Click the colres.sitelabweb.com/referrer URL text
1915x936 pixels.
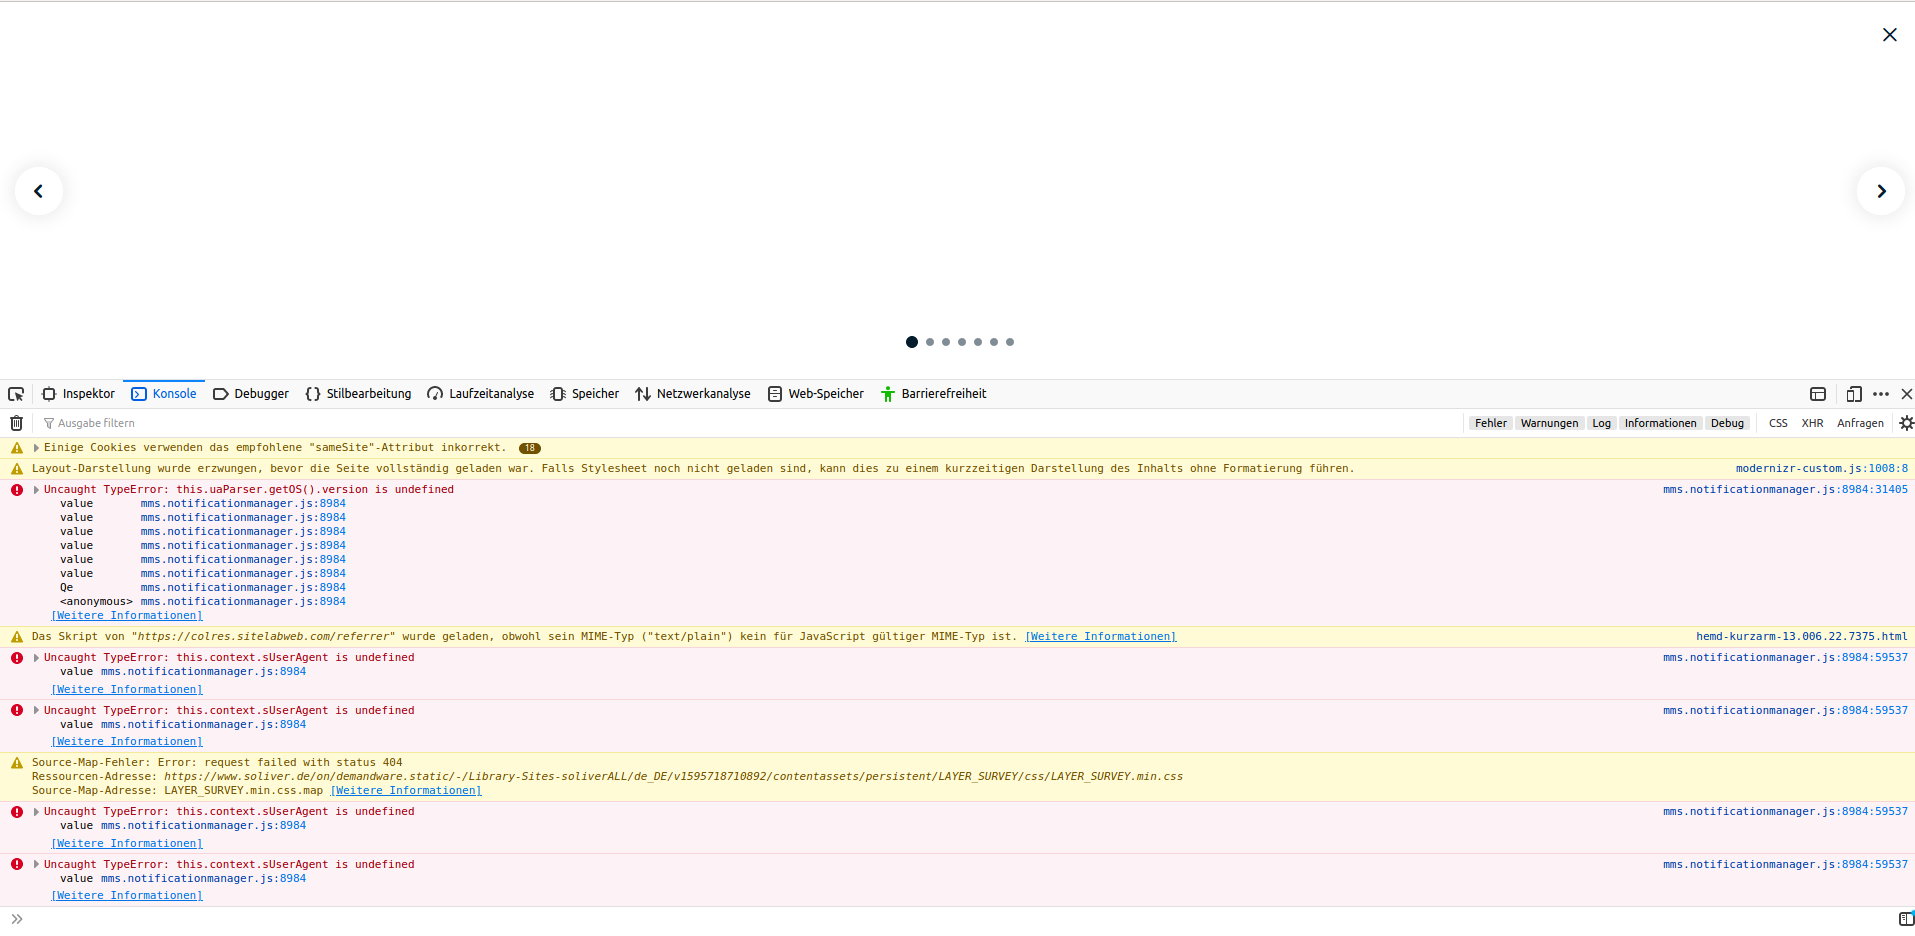click(266, 637)
